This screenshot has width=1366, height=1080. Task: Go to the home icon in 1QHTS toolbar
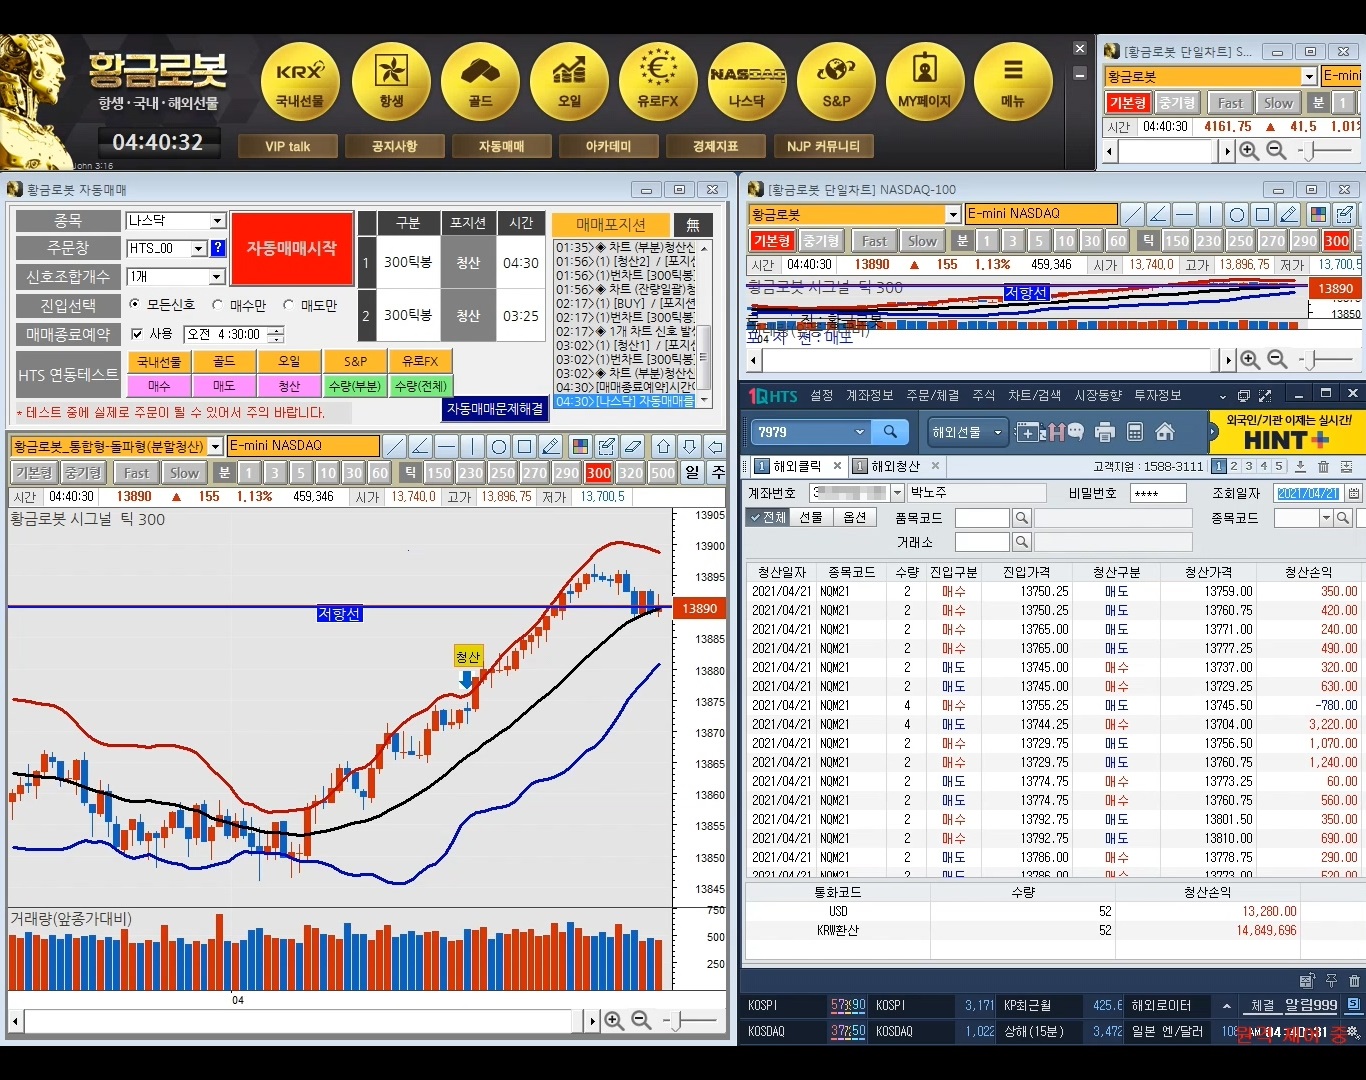[x=1165, y=432]
